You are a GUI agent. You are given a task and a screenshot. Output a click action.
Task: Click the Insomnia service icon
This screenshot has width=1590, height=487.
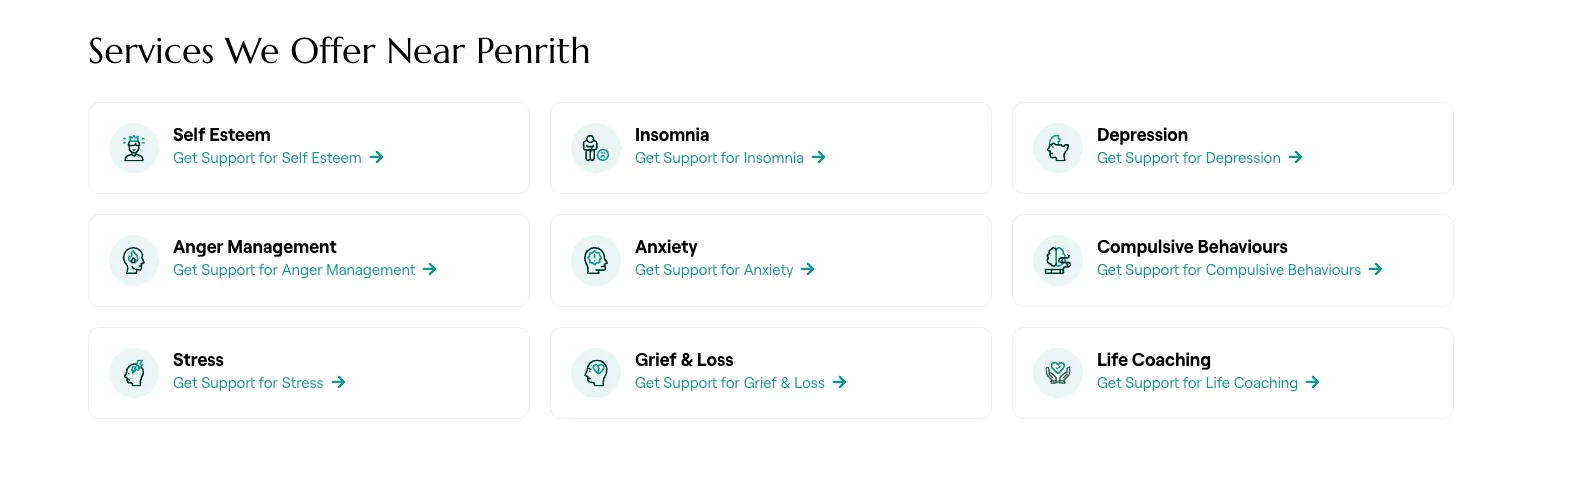click(596, 148)
